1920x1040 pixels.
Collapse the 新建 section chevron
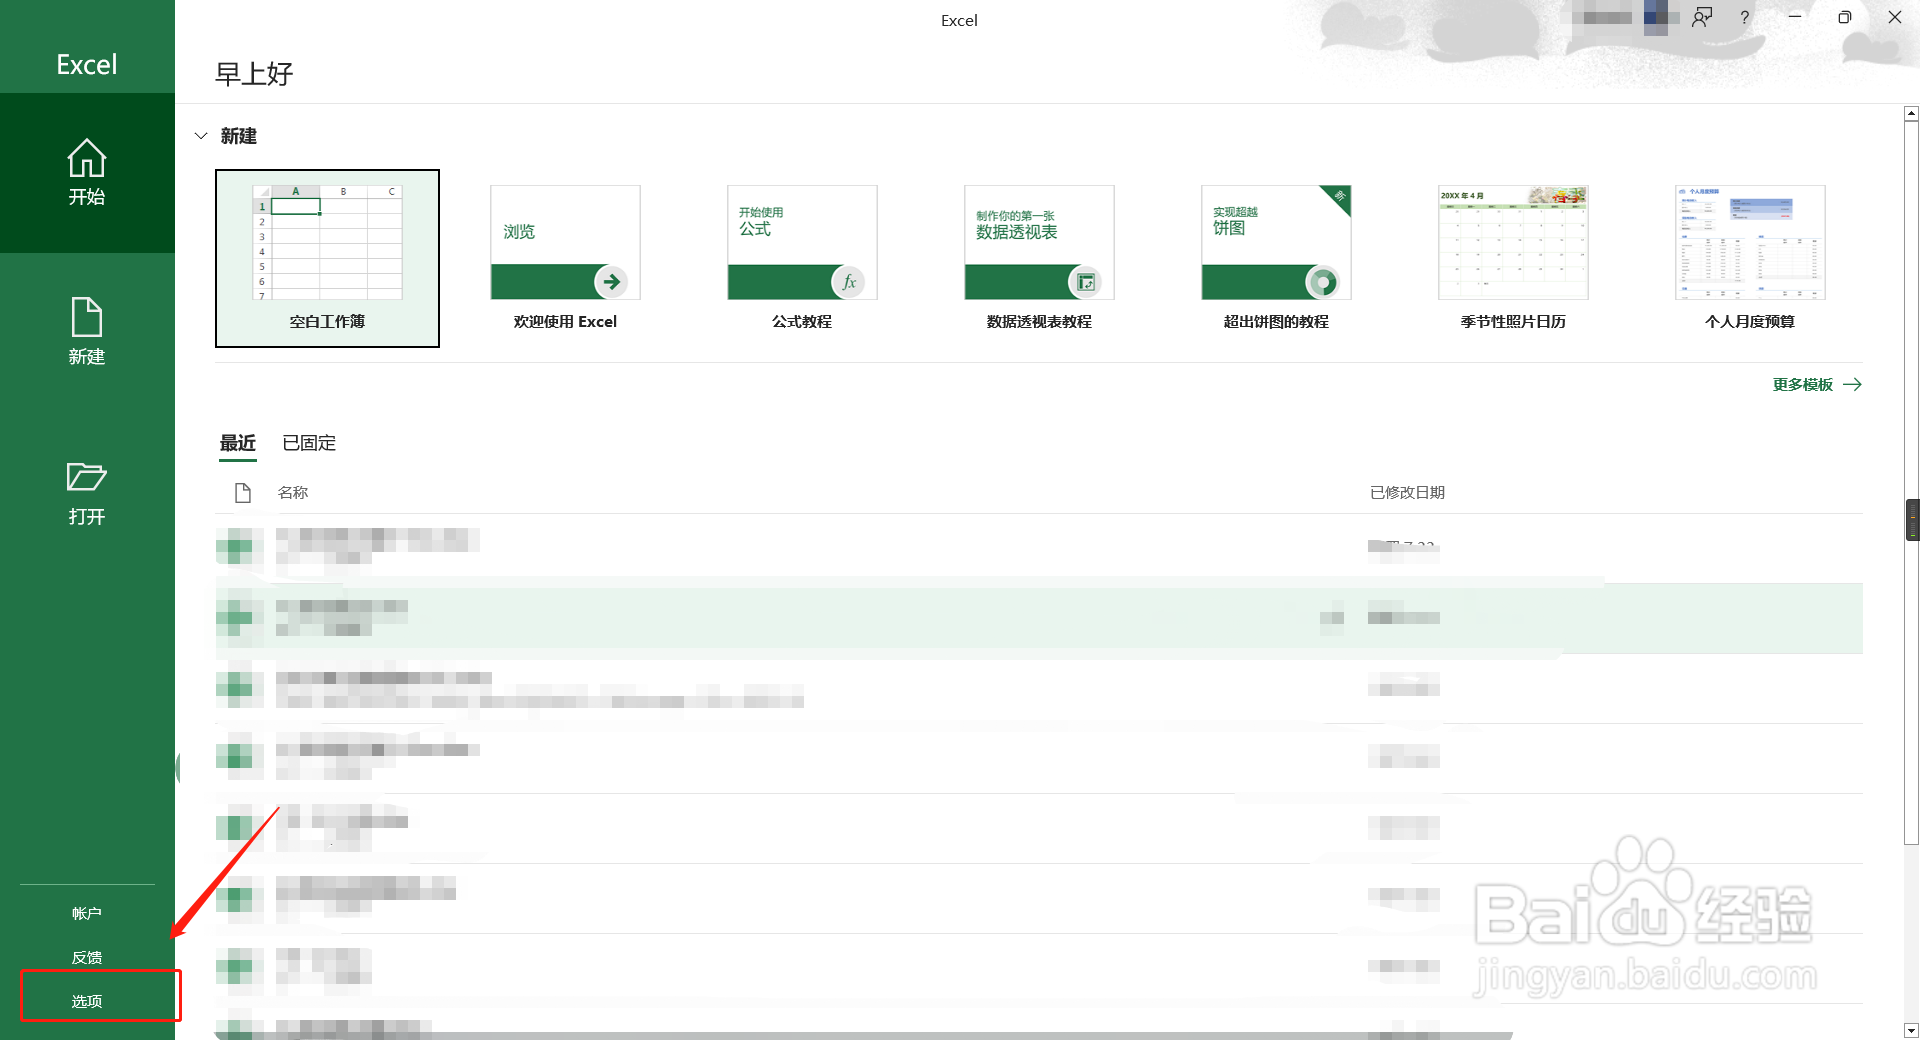point(201,136)
